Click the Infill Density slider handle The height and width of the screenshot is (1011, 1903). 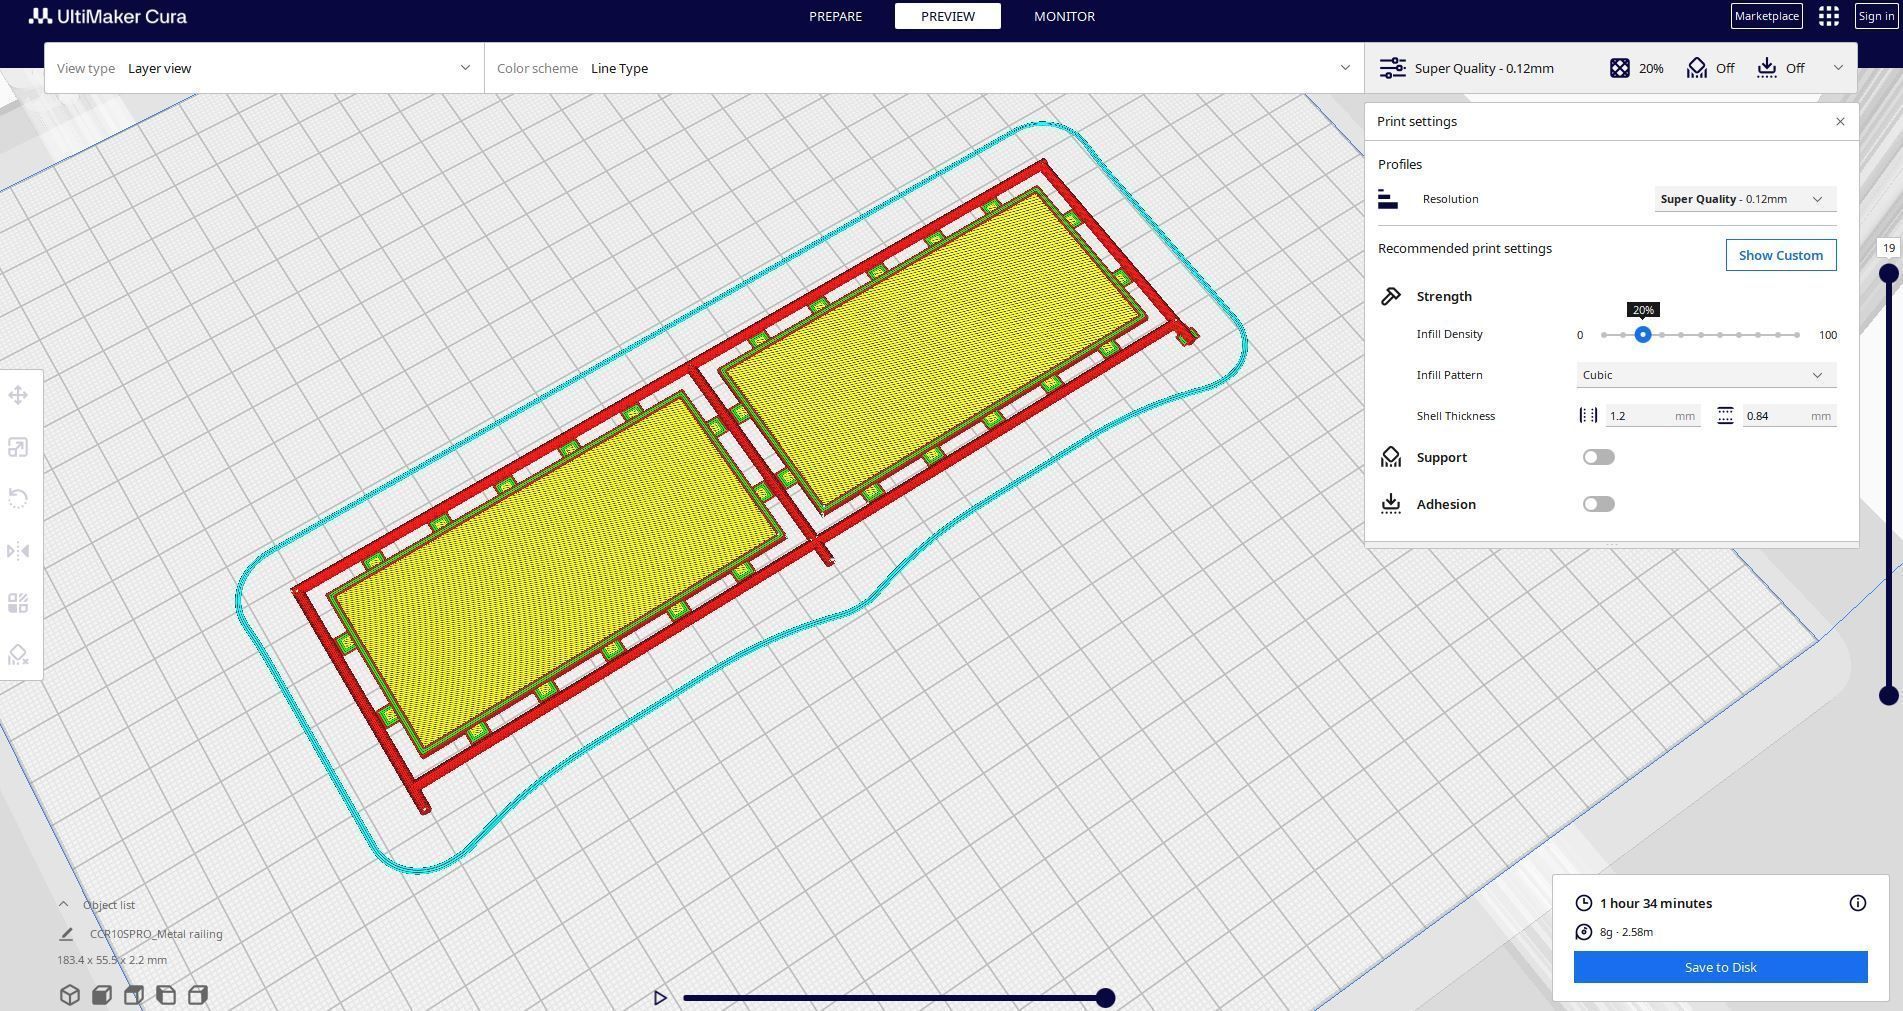pos(1642,335)
